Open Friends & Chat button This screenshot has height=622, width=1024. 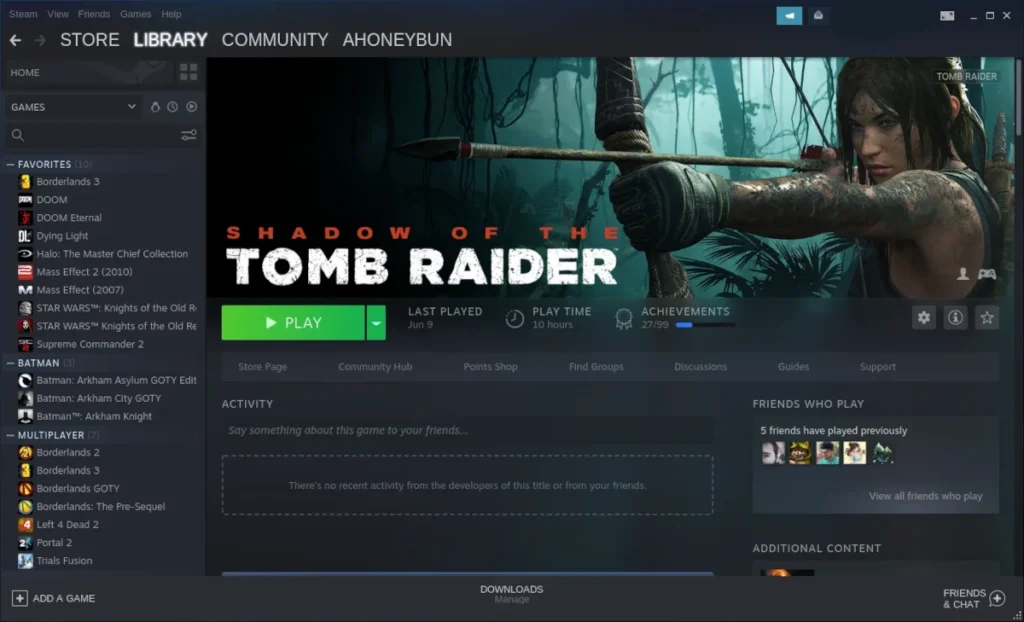click(974, 598)
